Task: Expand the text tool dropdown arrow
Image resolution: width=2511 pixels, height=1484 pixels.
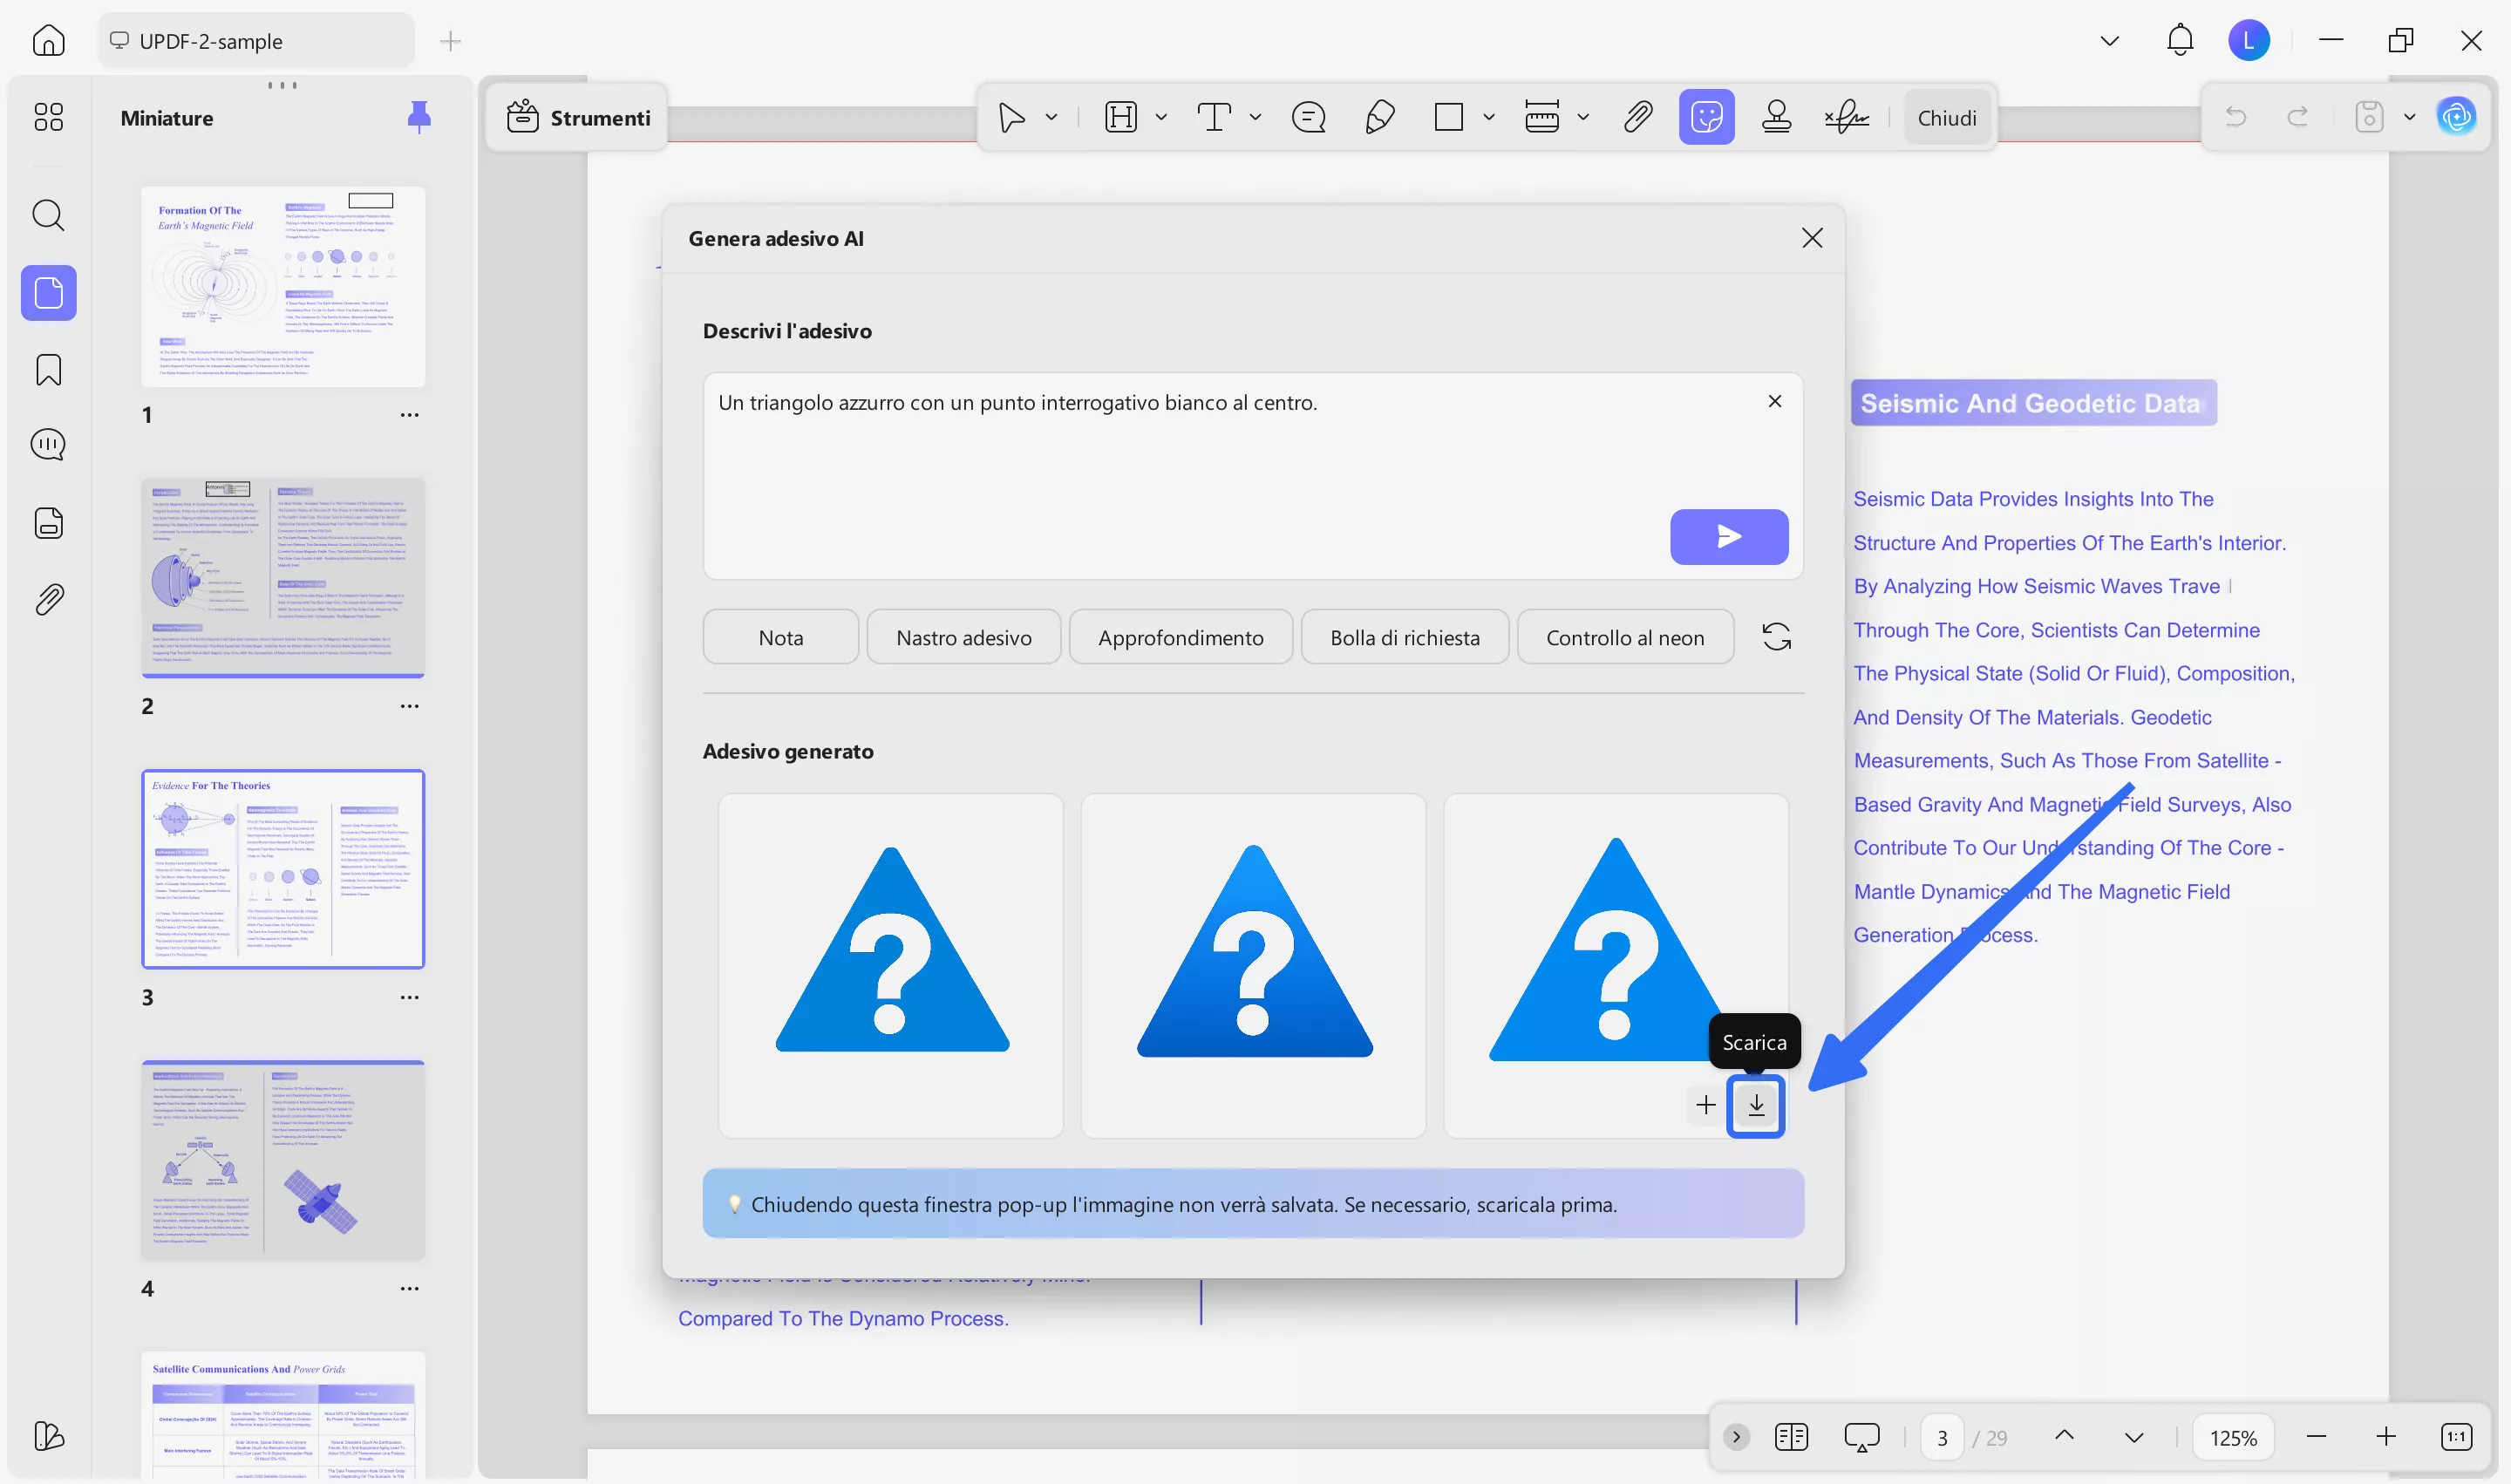Action: (1255, 118)
